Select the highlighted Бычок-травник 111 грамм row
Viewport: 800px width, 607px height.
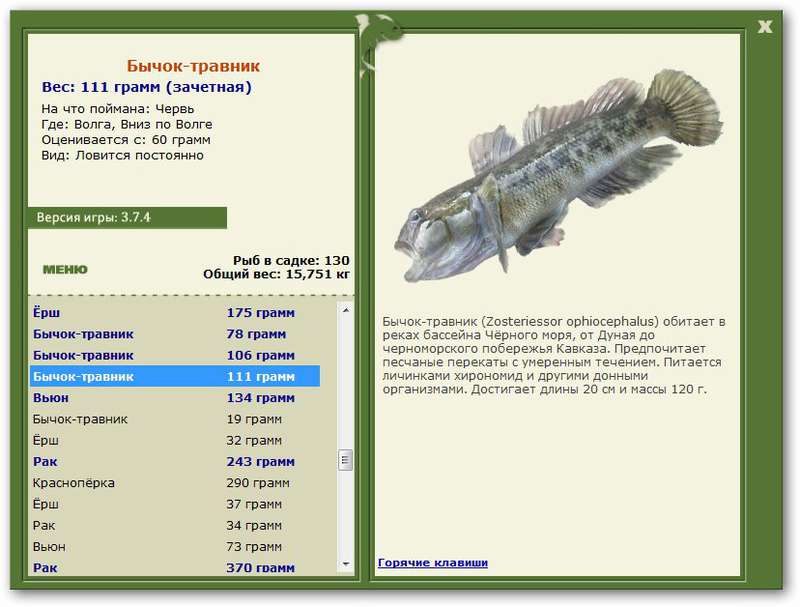click(x=175, y=376)
